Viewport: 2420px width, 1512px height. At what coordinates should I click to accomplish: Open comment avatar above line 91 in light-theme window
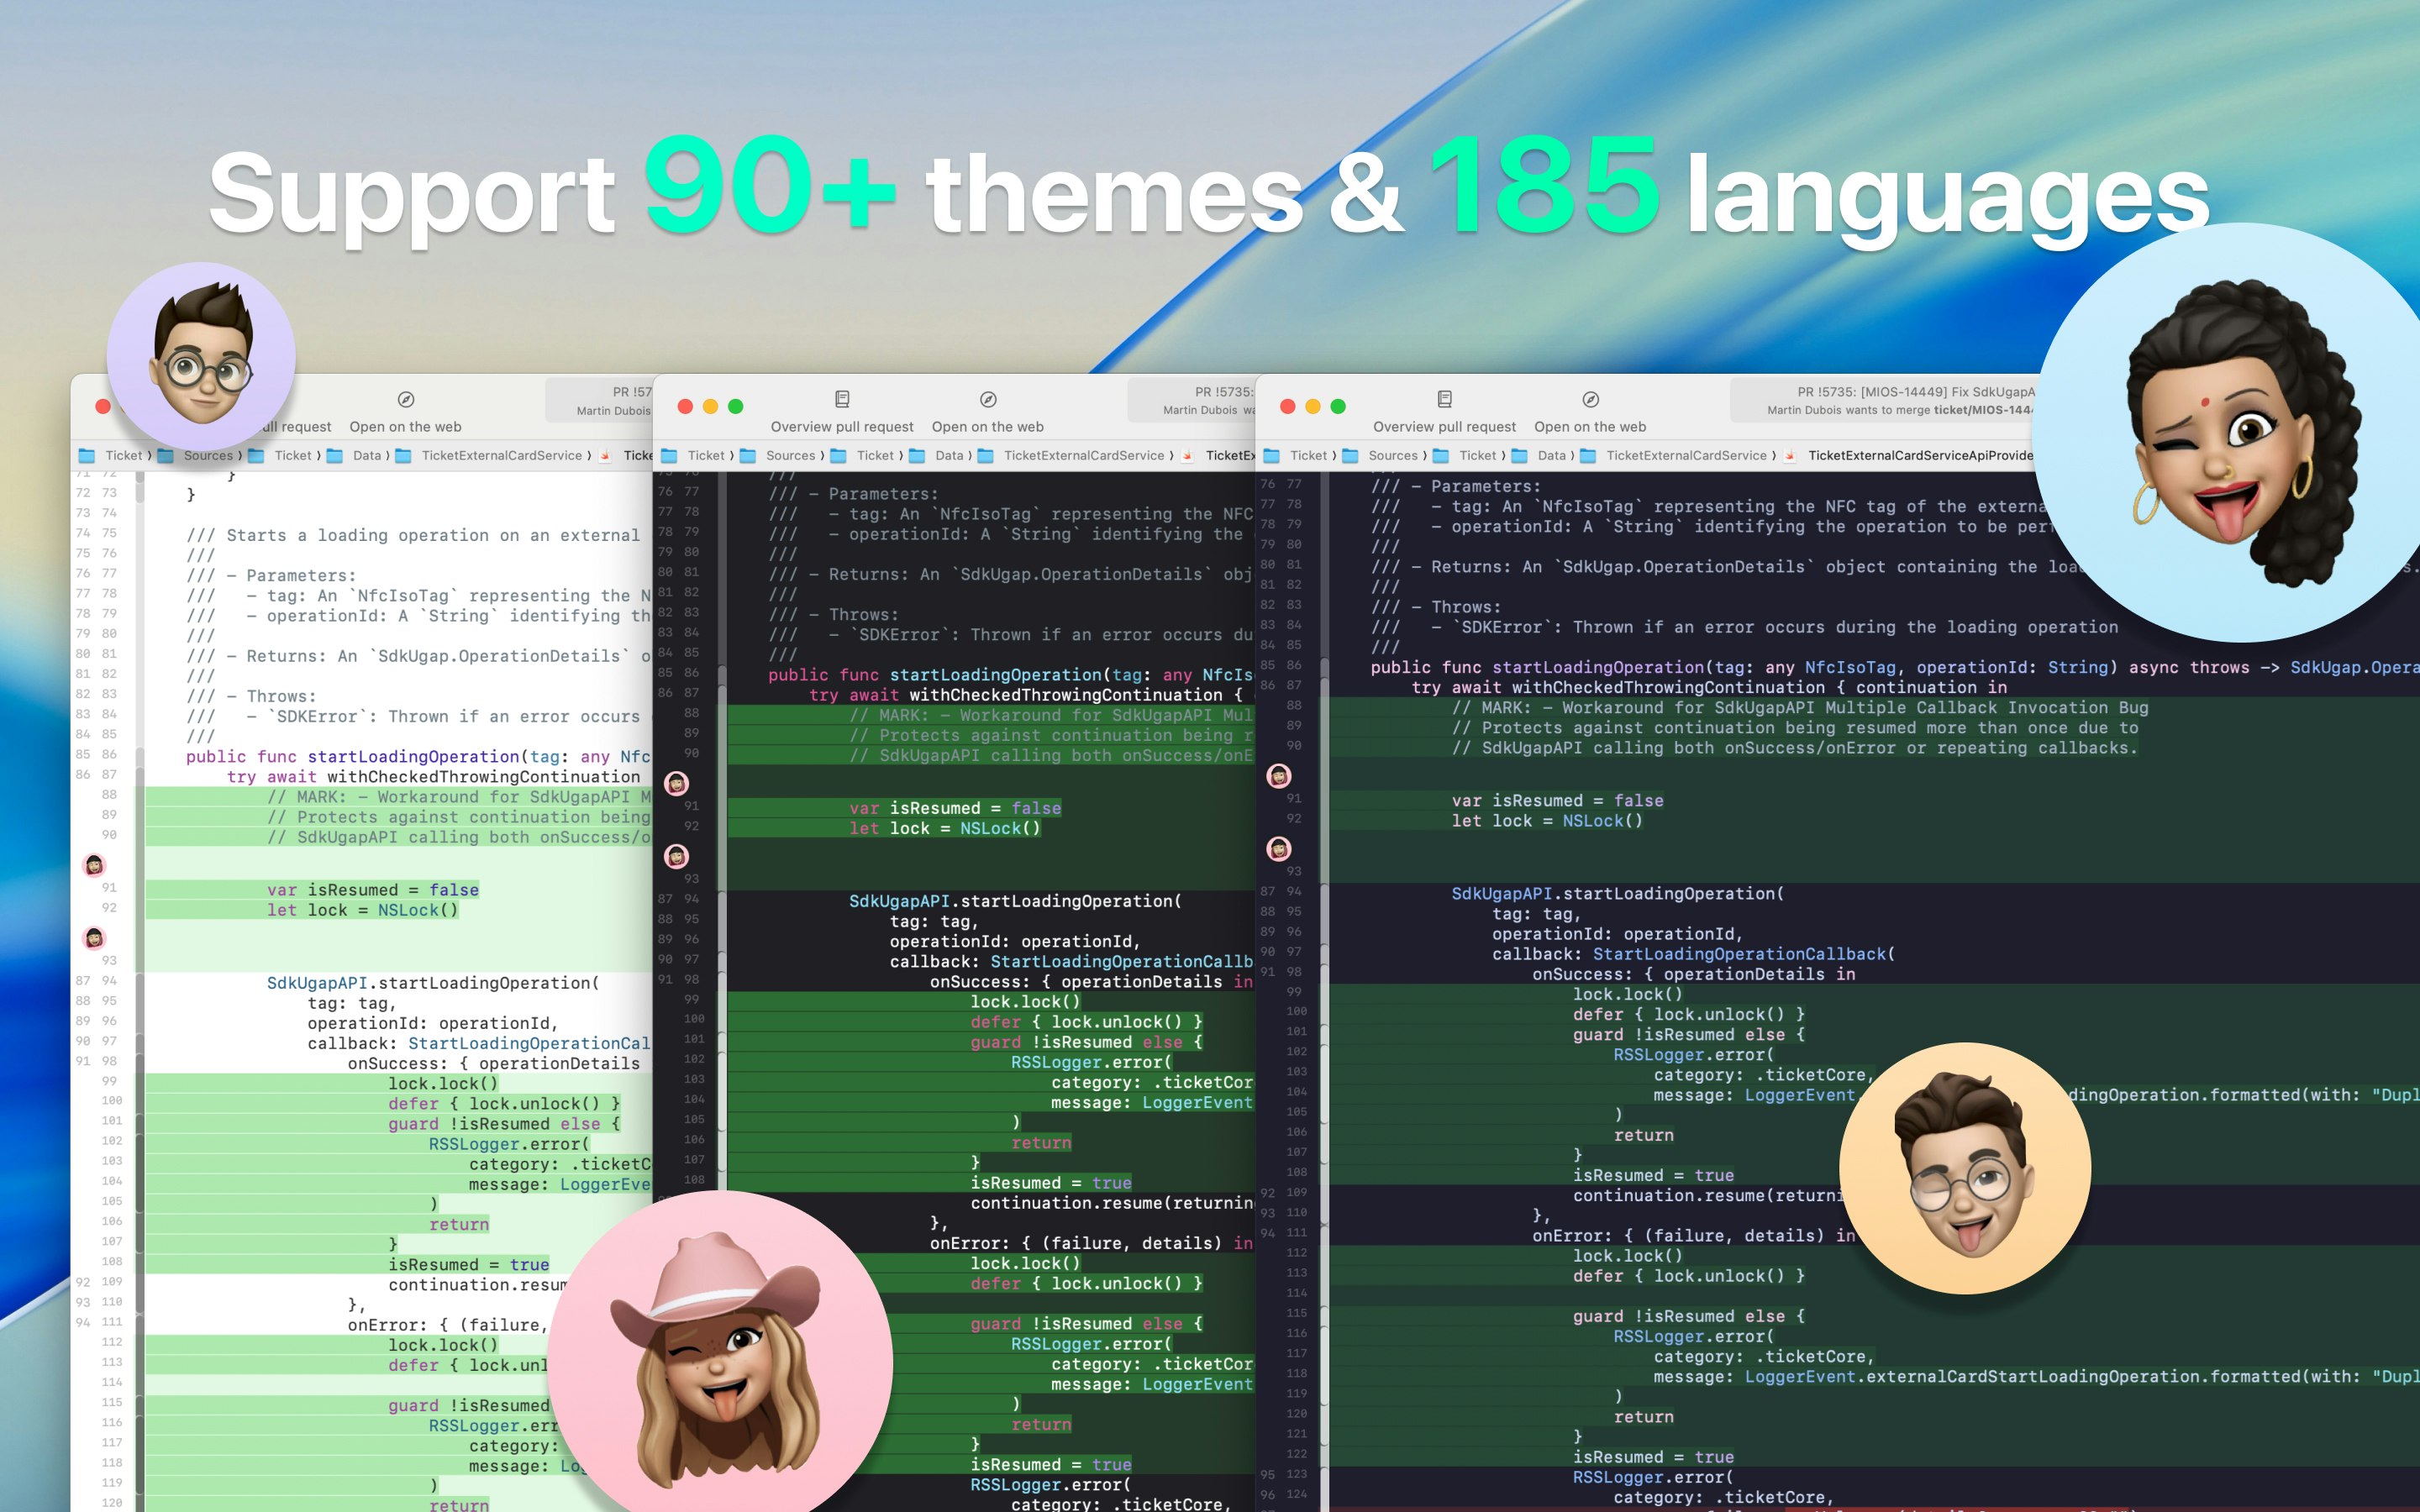[94, 865]
